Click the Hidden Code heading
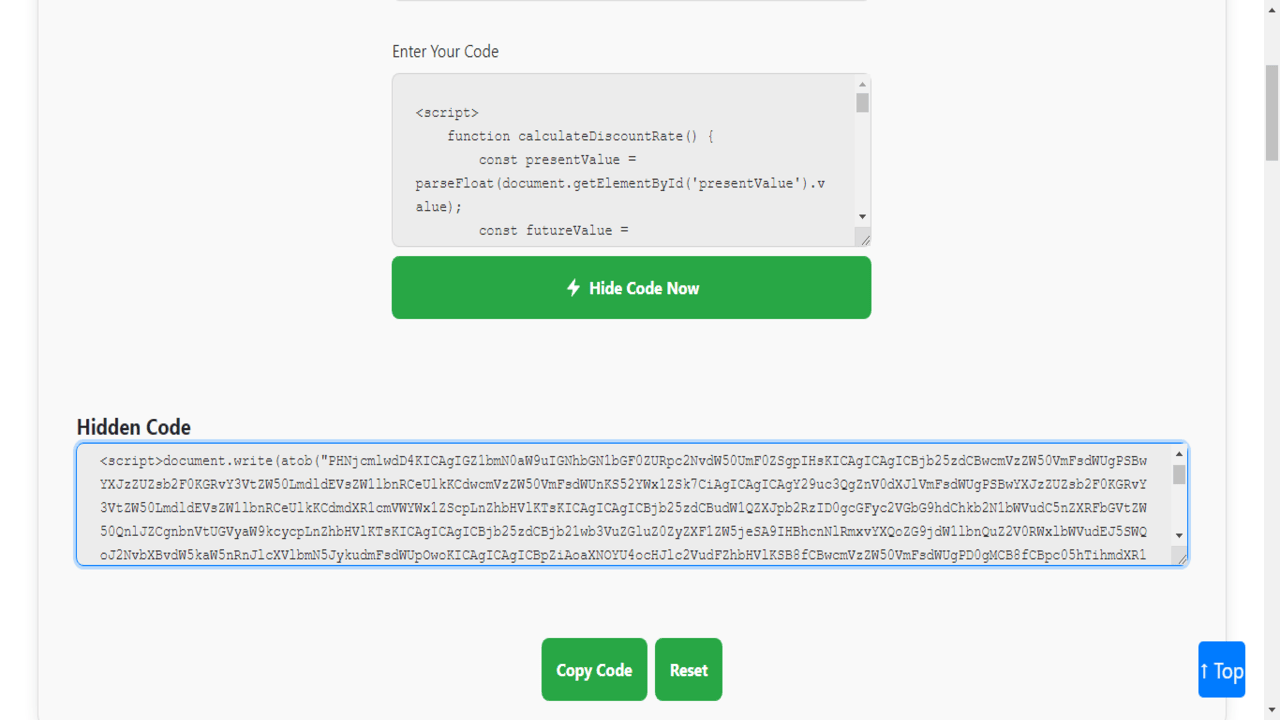Screen dimensions: 1280x720 point(133,427)
